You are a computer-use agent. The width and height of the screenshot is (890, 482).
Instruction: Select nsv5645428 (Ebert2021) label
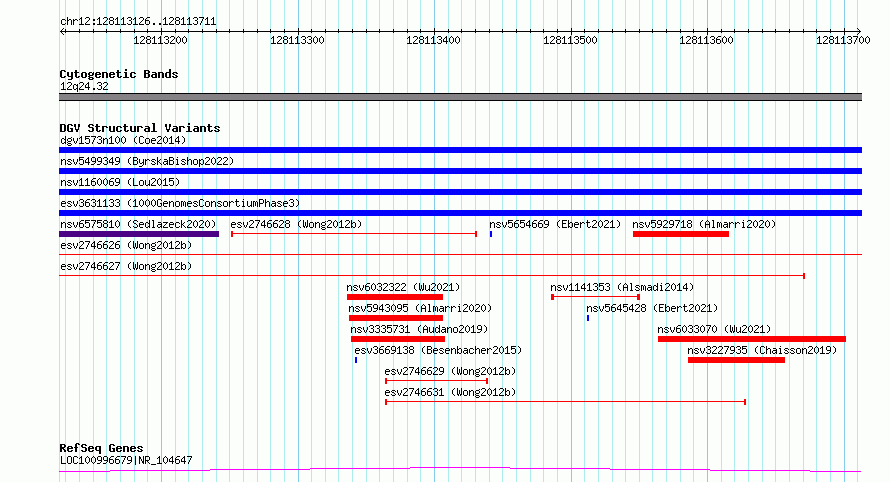click(652, 308)
